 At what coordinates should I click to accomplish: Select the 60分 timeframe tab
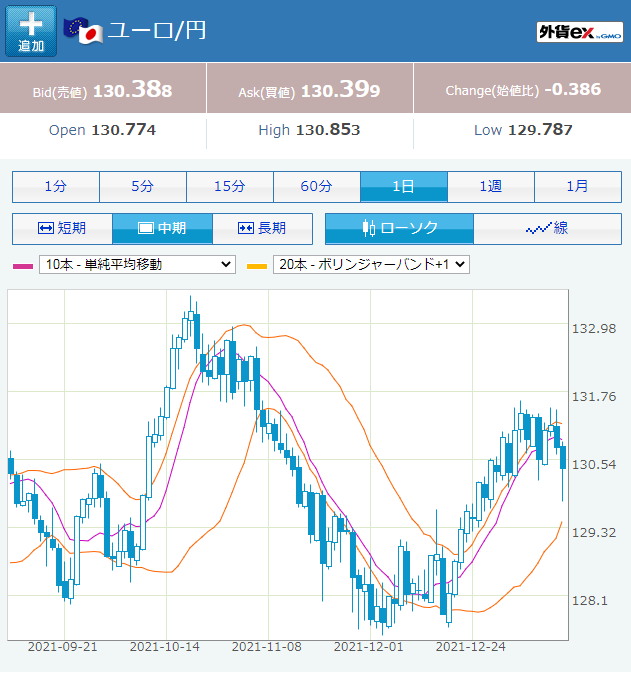317,187
